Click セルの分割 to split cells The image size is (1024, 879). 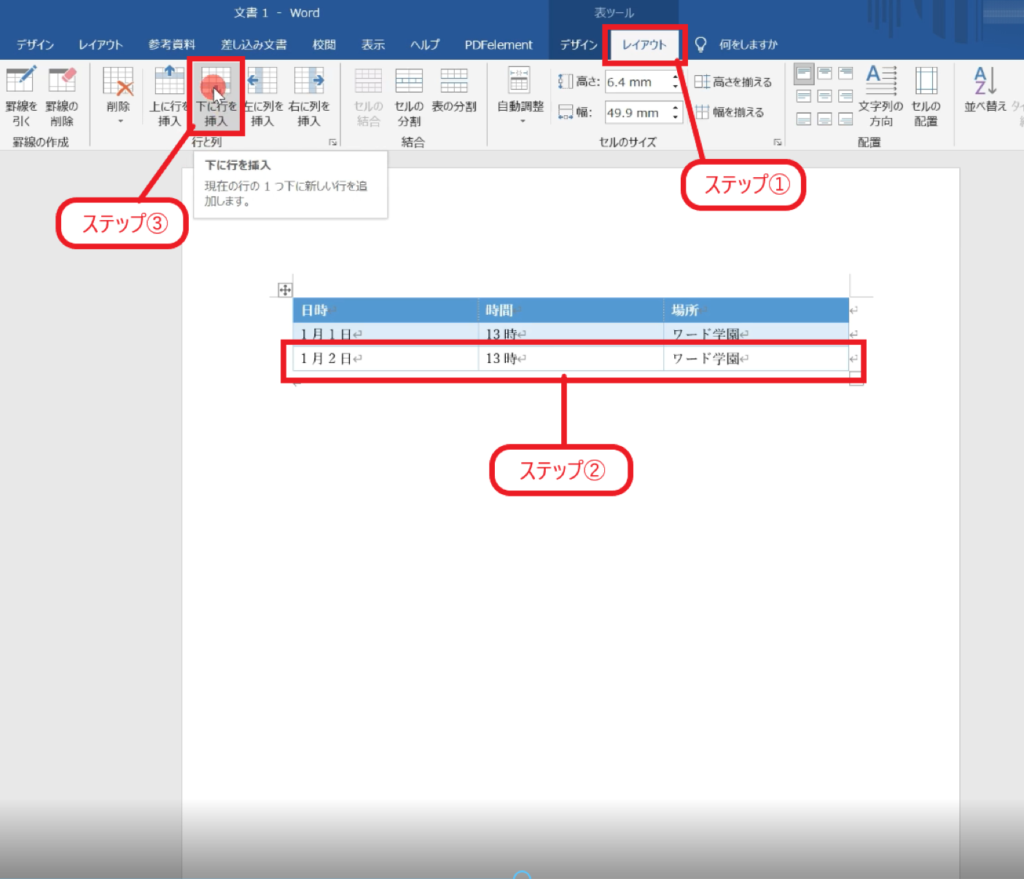click(x=409, y=96)
